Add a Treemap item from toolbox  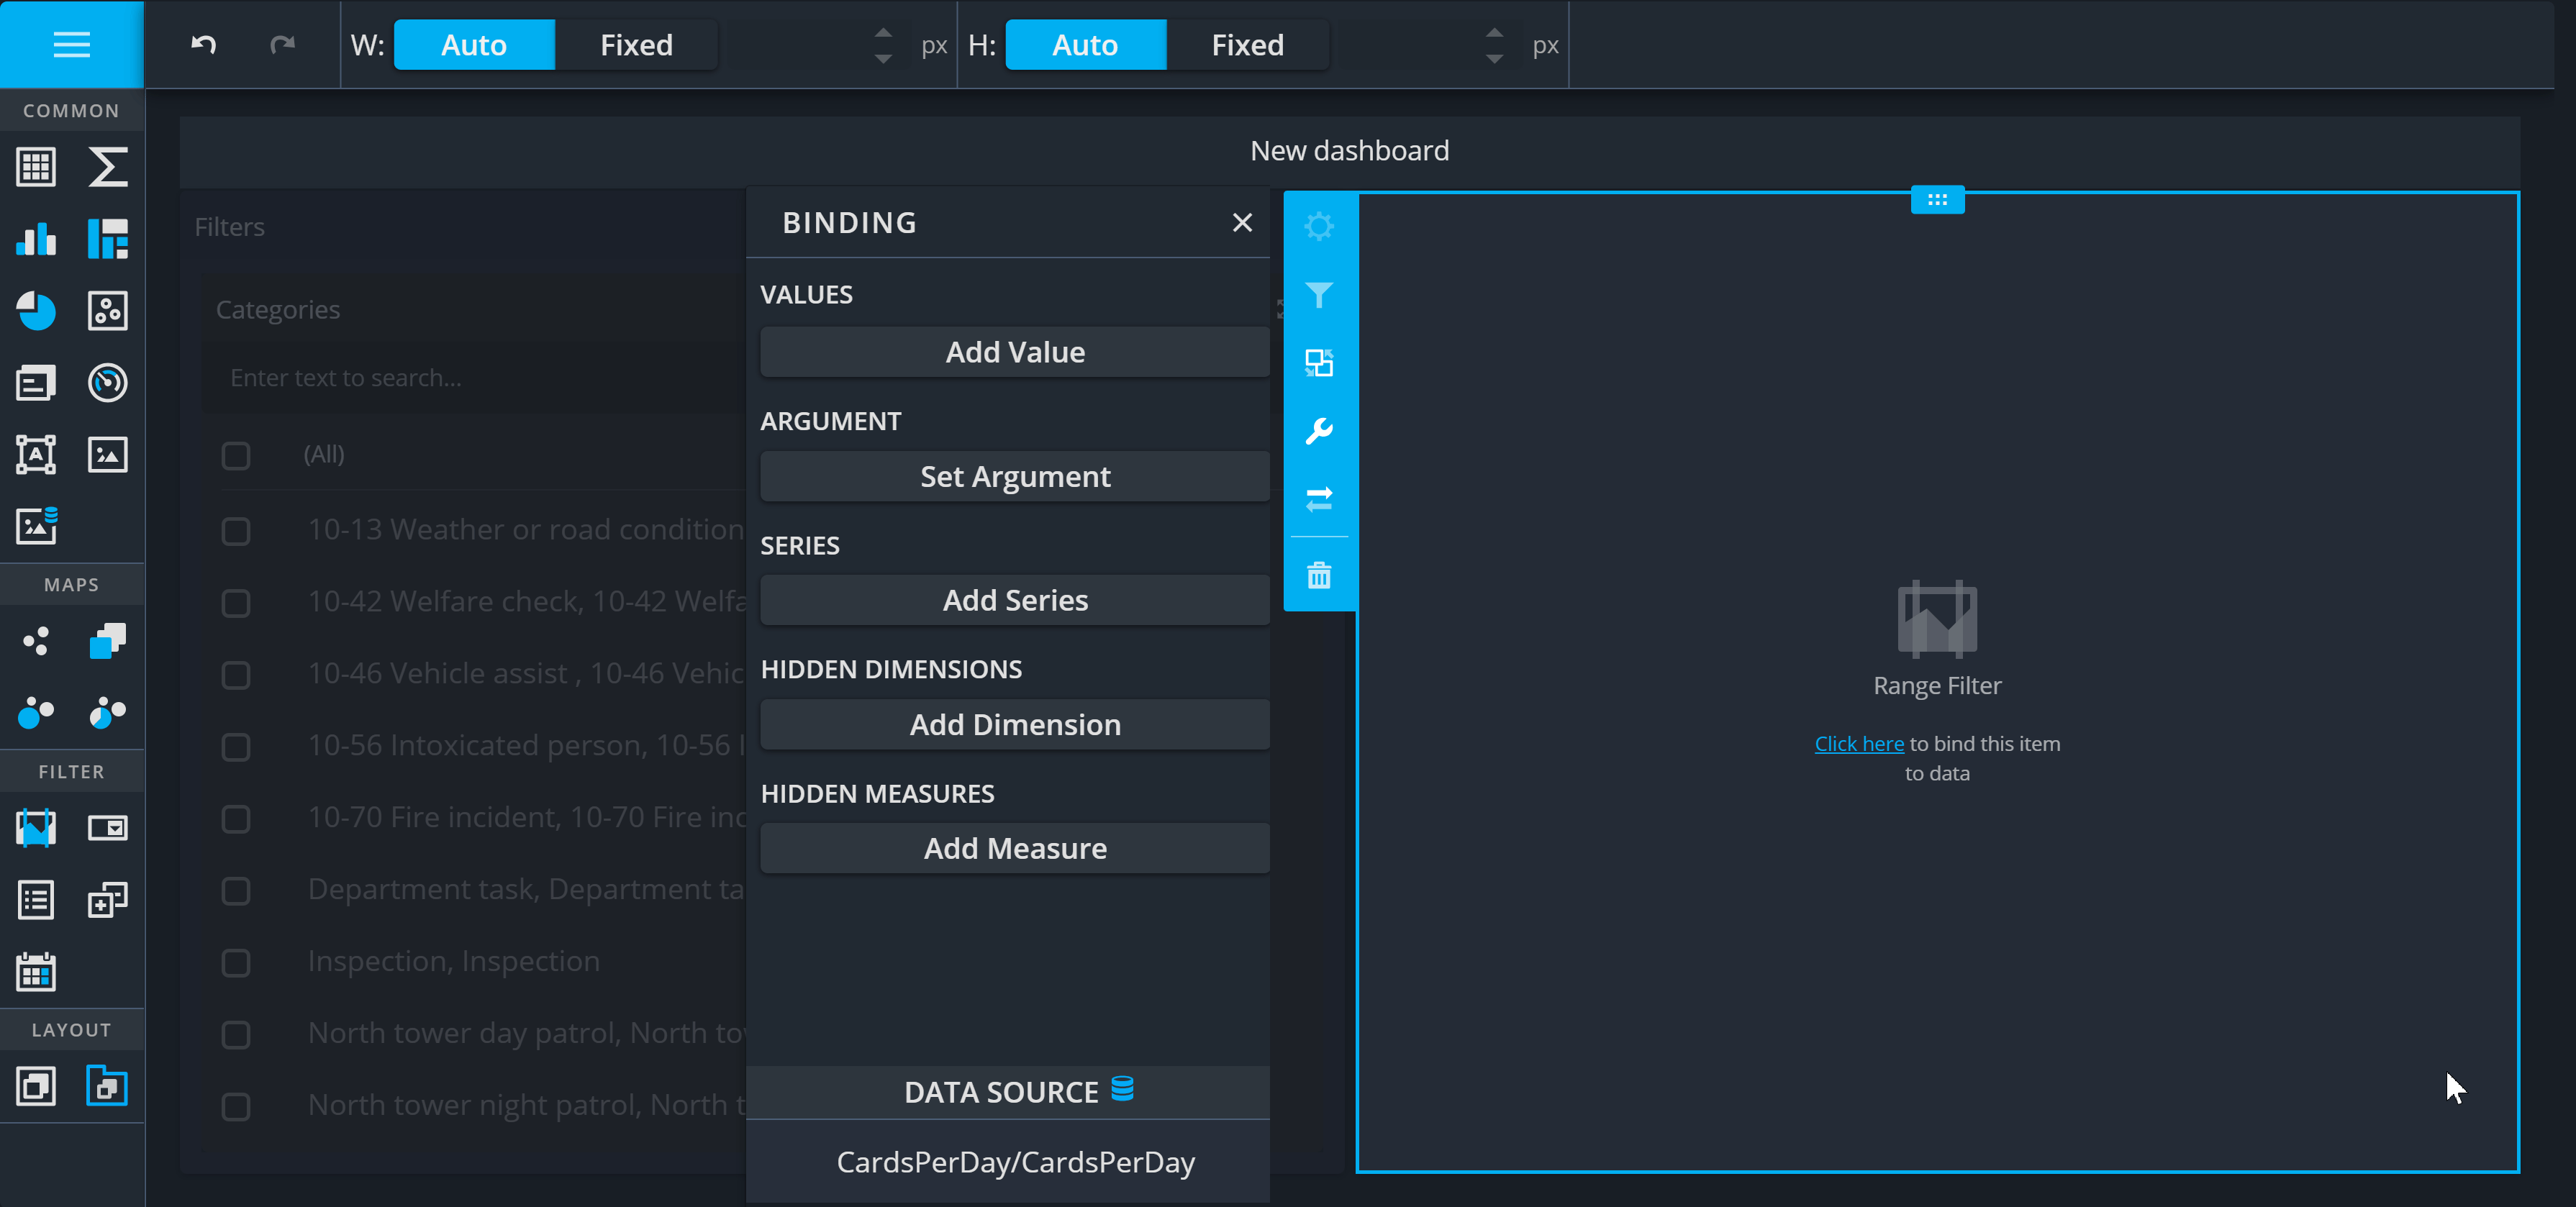[108, 239]
